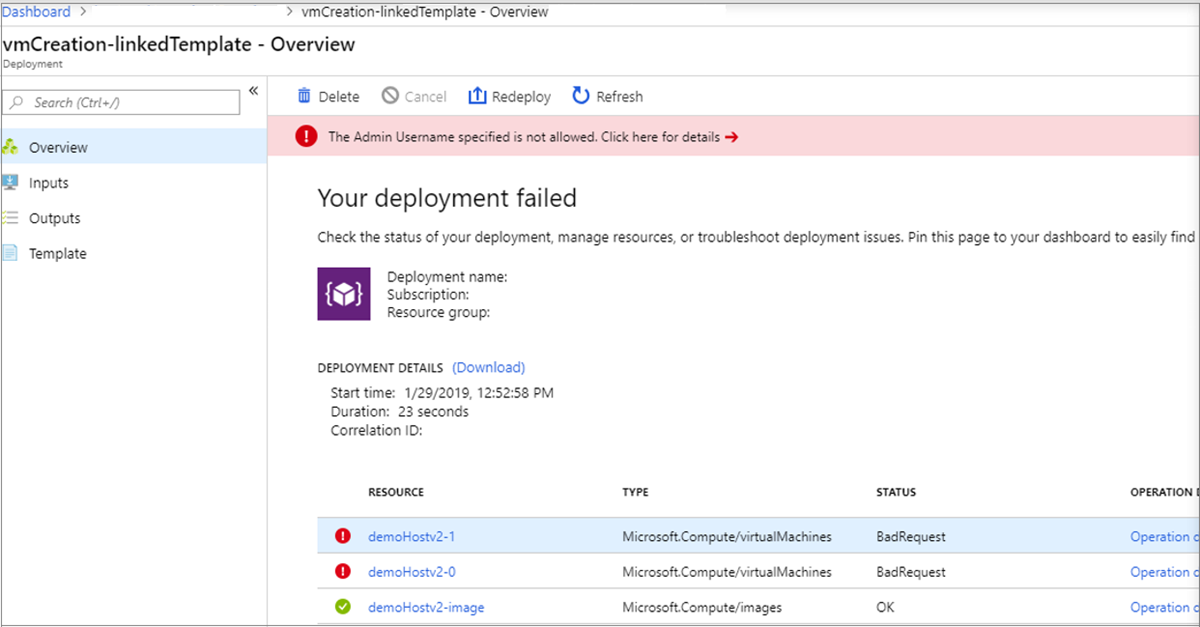
Task: Click the Subscription label
Action: [428, 295]
